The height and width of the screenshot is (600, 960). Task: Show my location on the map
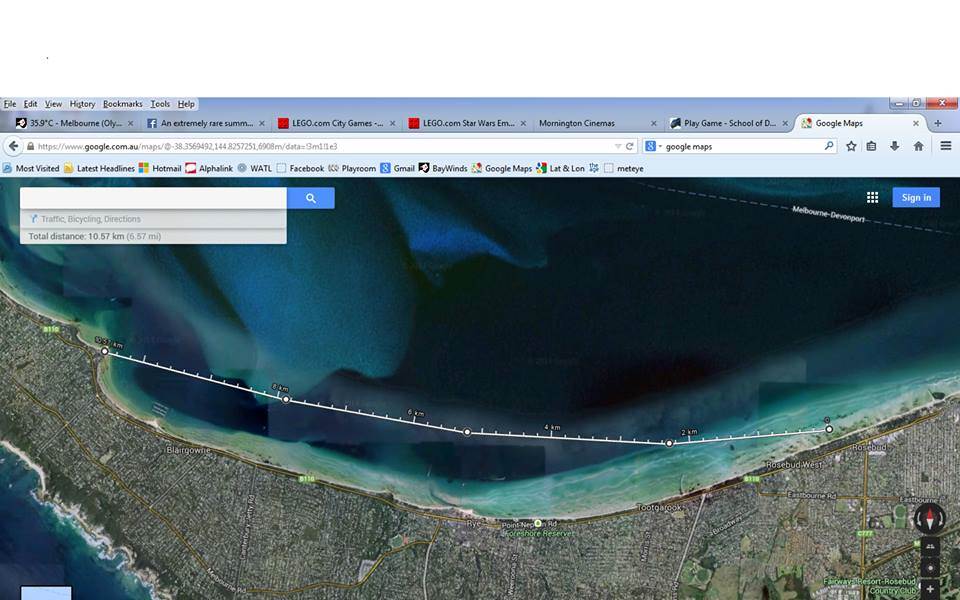[x=930, y=568]
